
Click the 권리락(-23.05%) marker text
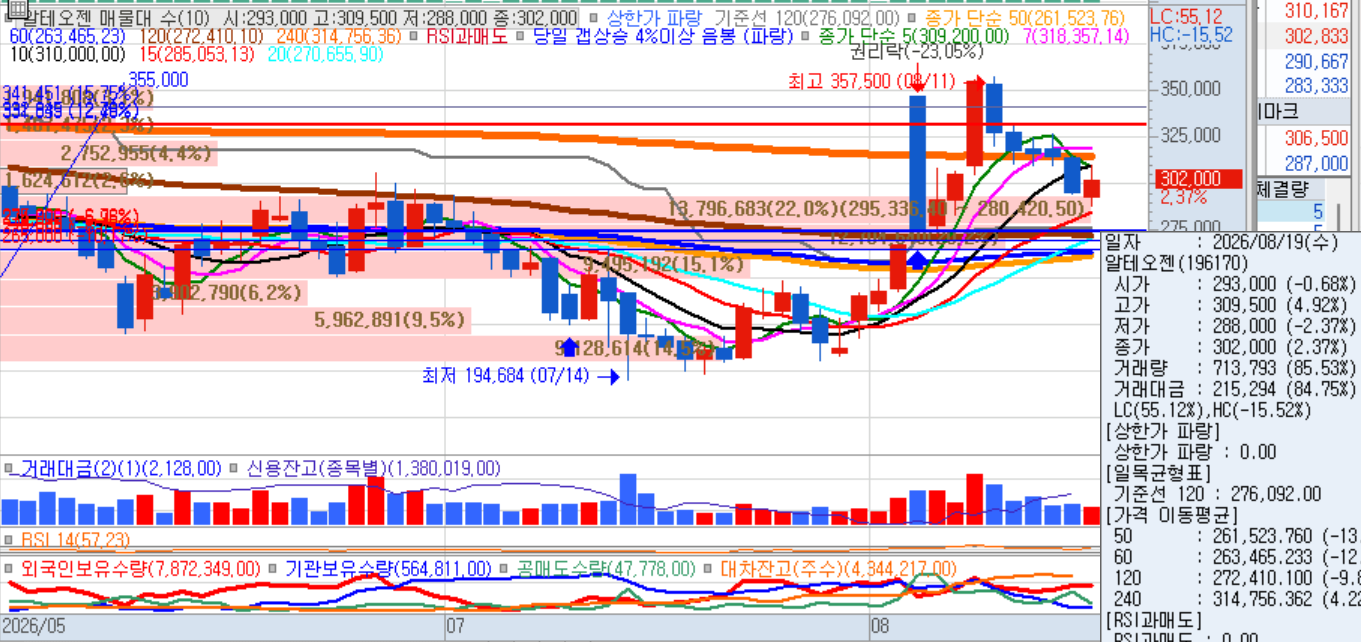[x=916, y=52]
